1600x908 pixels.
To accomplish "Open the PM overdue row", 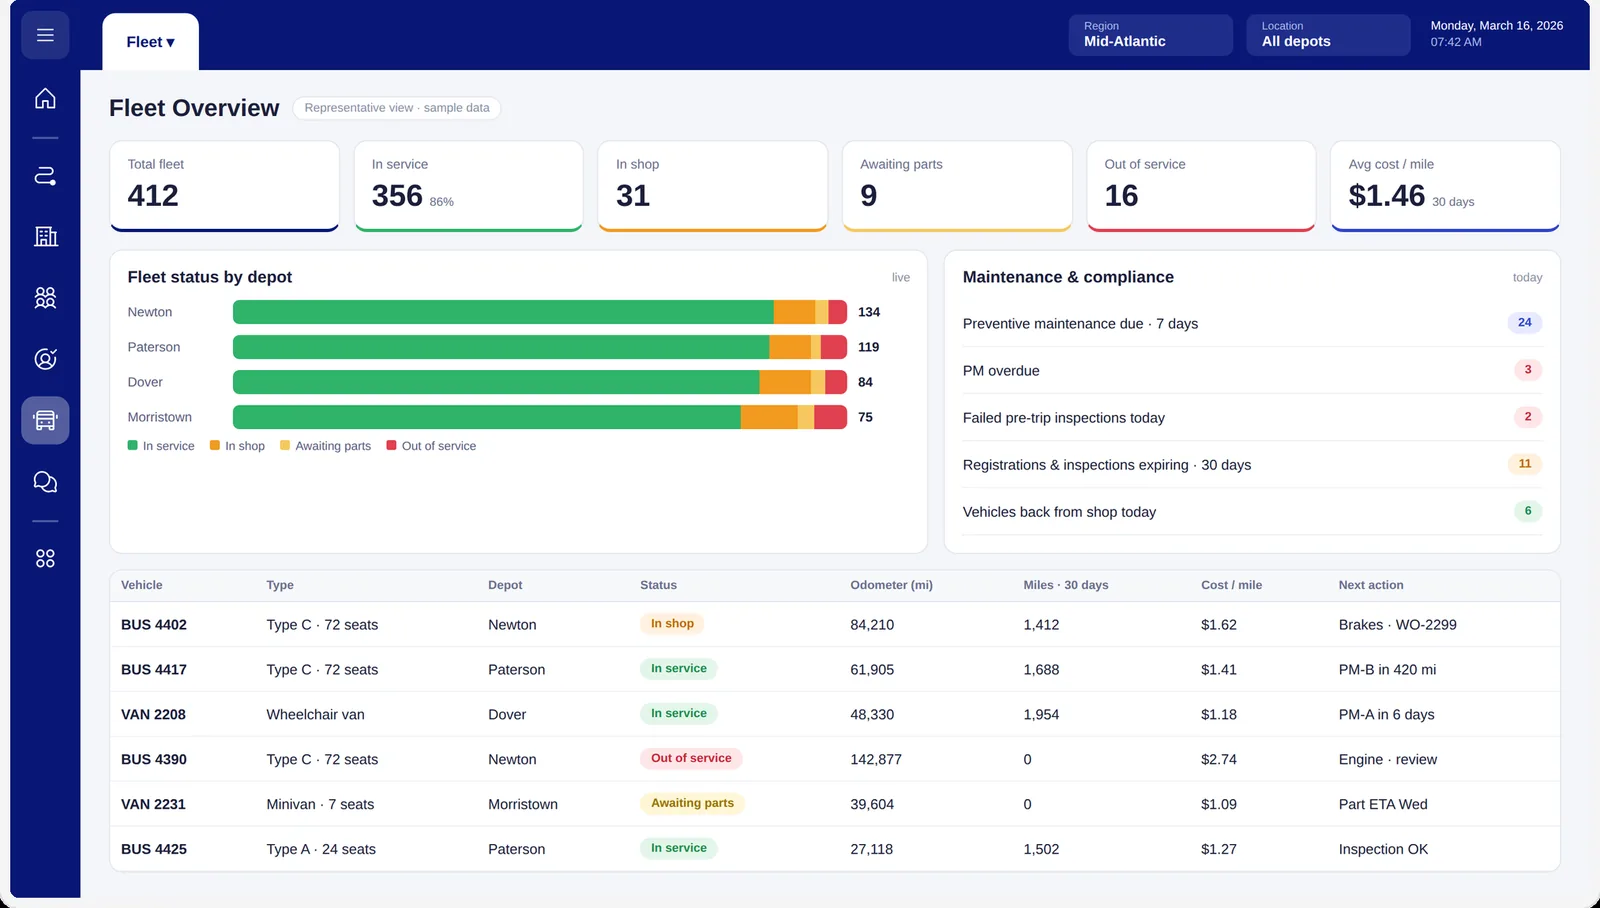I will tap(1252, 370).
